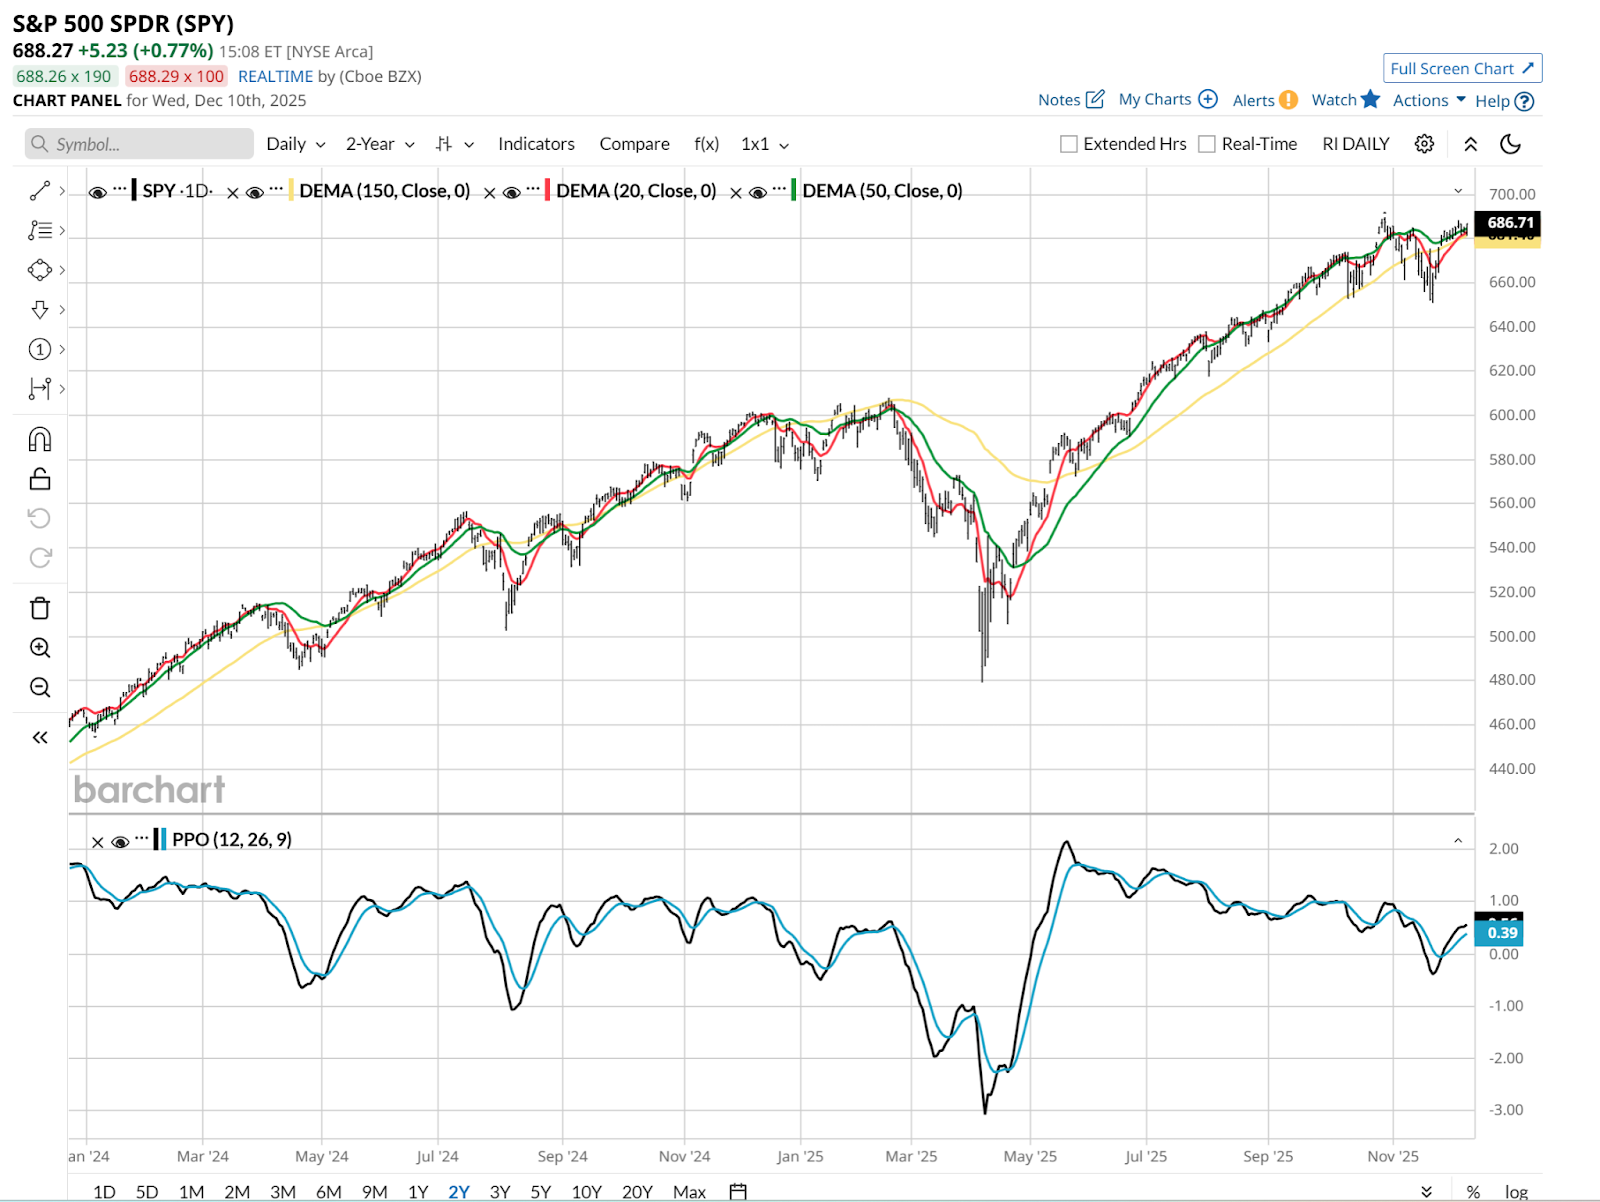Image resolution: width=1600 pixels, height=1202 pixels.
Task: Expand the 2-Year period dropdown
Action: pyautogui.click(x=380, y=144)
